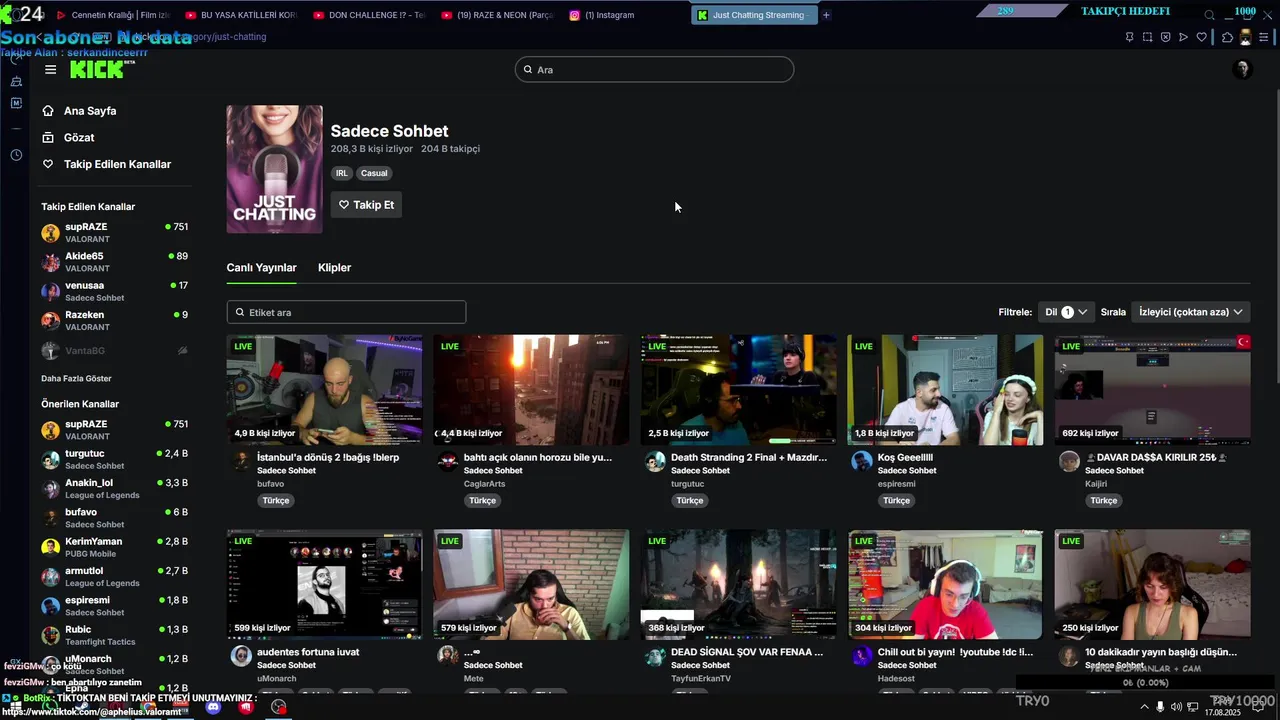Switch to the DON CHALLENGE browser tab
The height and width of the screenshot is (720, 1280).
pyautogui.click(x=369, y=15)
